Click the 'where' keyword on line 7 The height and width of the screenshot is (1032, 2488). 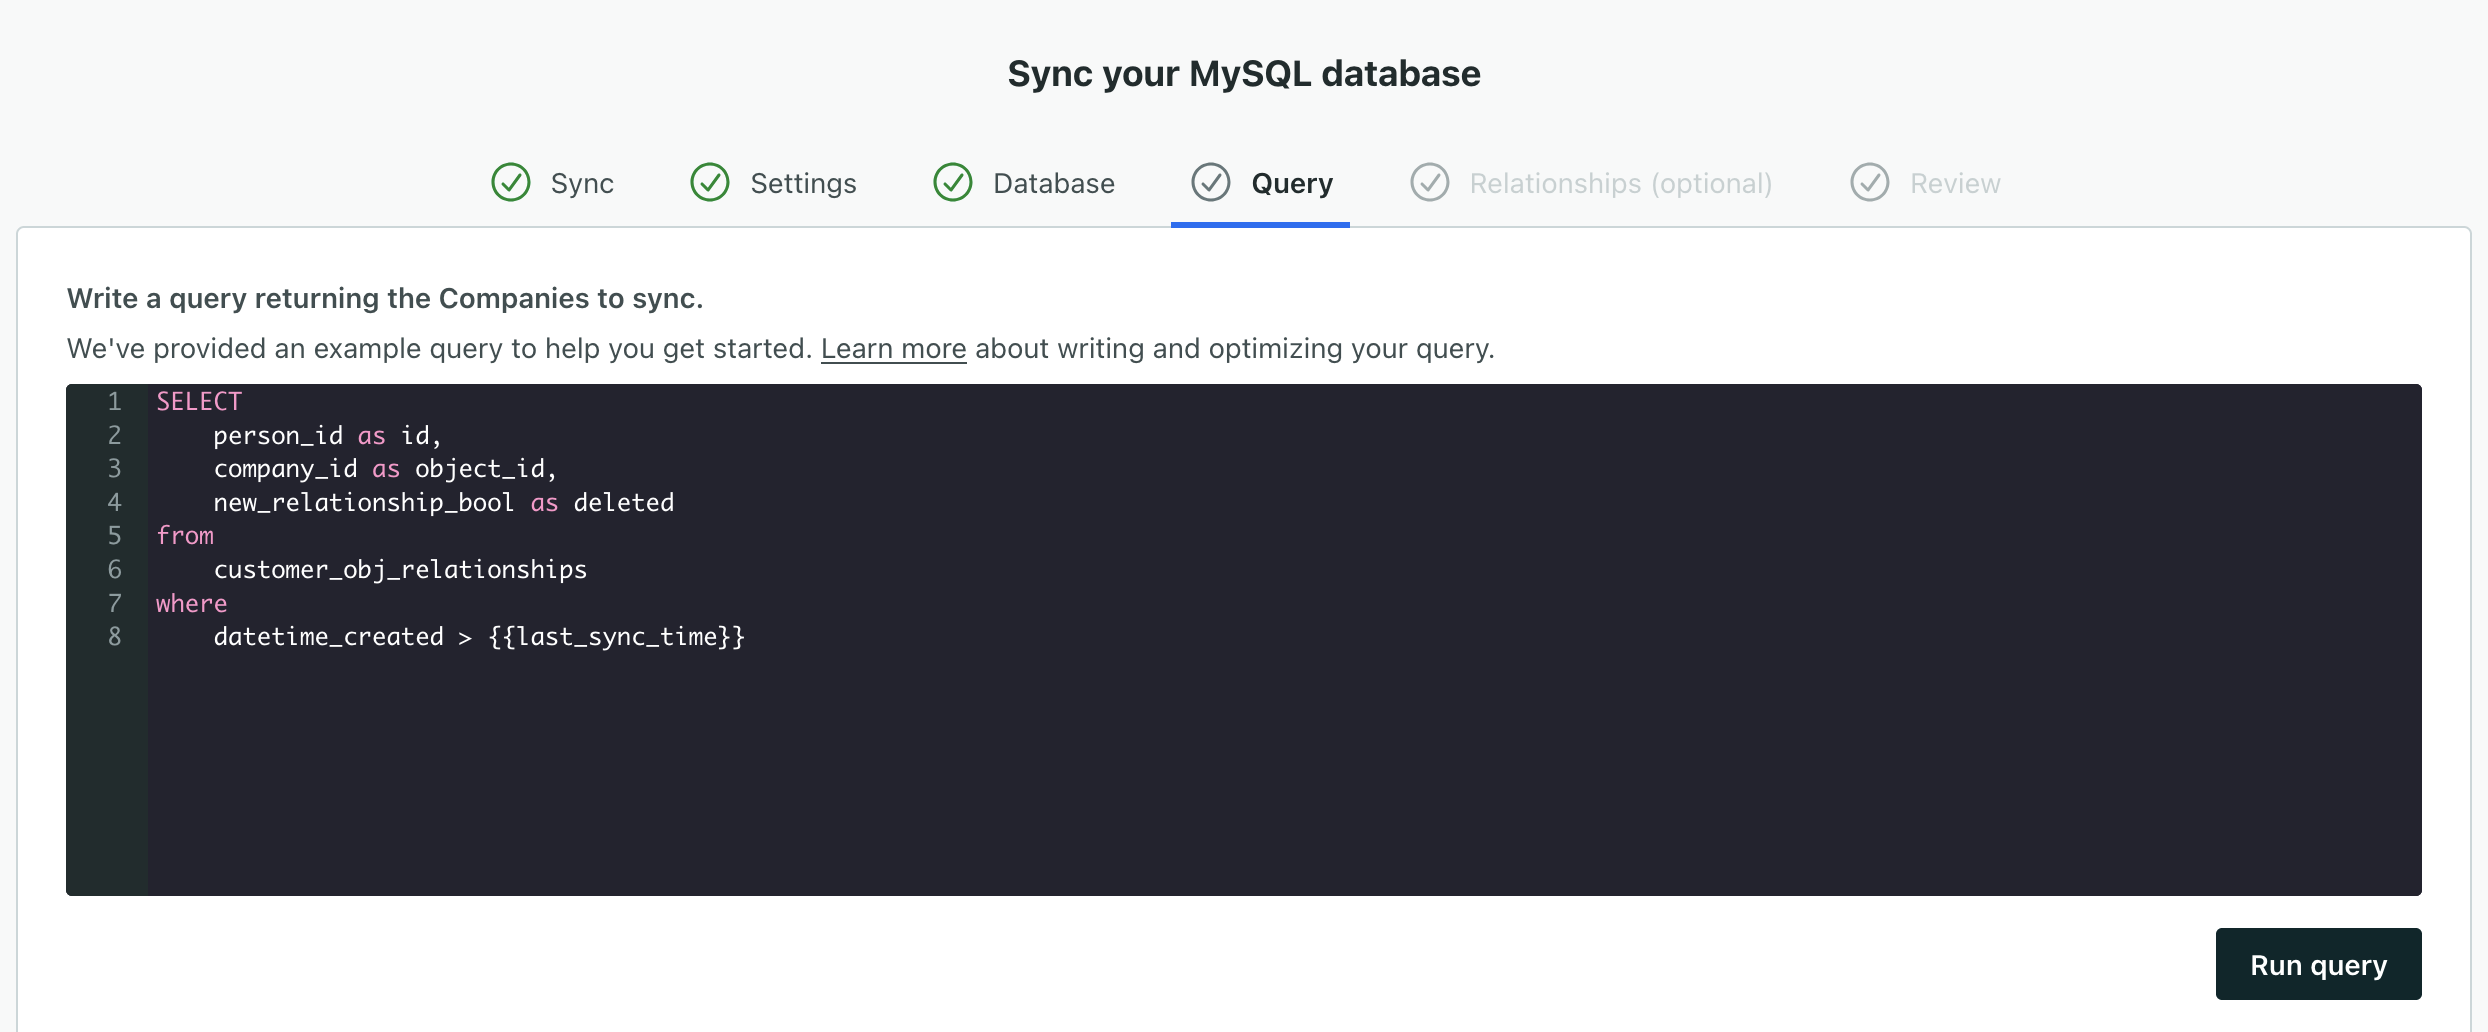[x=191, y=604]
